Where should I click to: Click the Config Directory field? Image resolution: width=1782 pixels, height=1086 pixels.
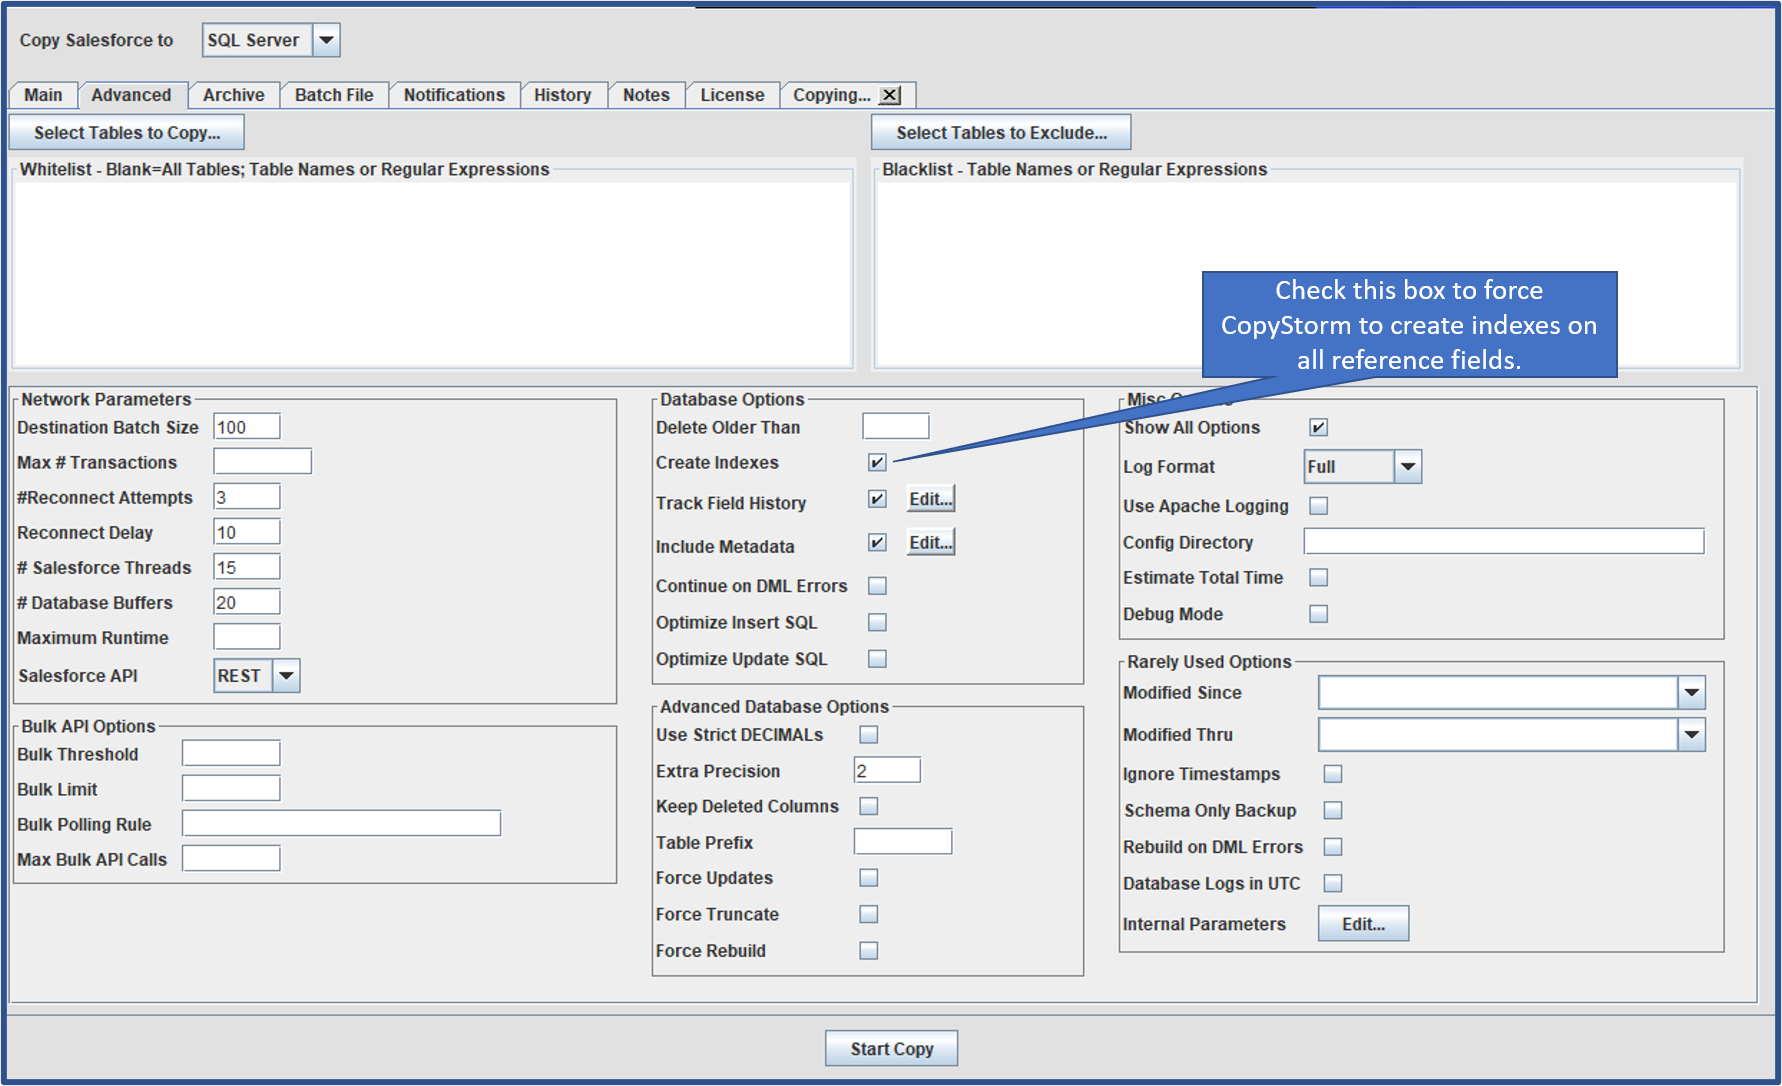[x=1504, y=542]
